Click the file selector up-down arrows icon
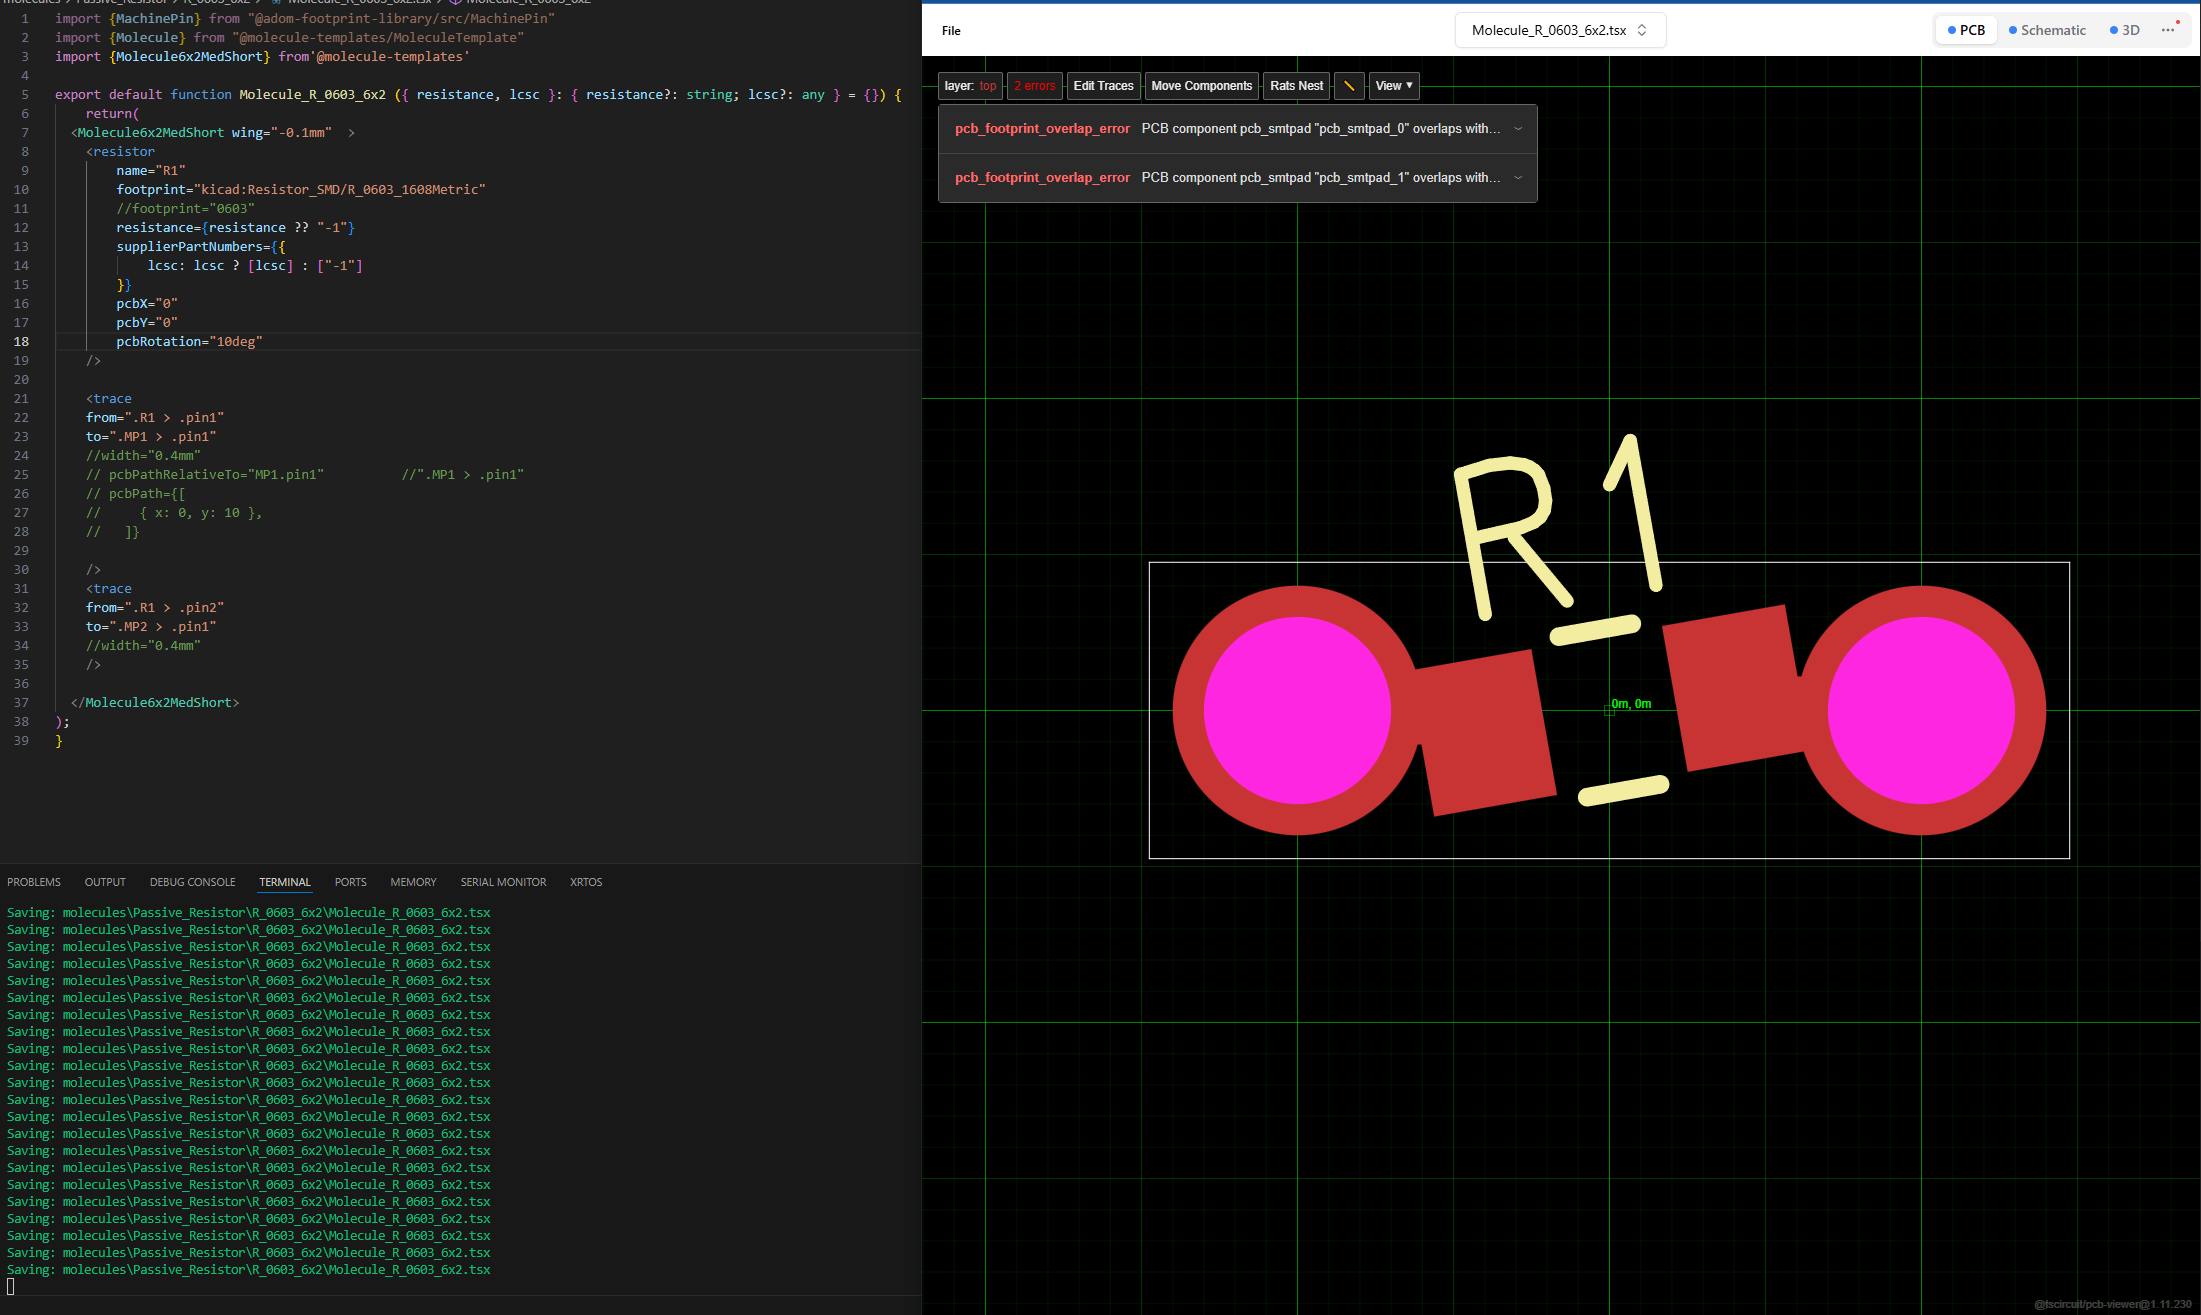Screen dimensions: 2201x1315 click(1642, 30)
